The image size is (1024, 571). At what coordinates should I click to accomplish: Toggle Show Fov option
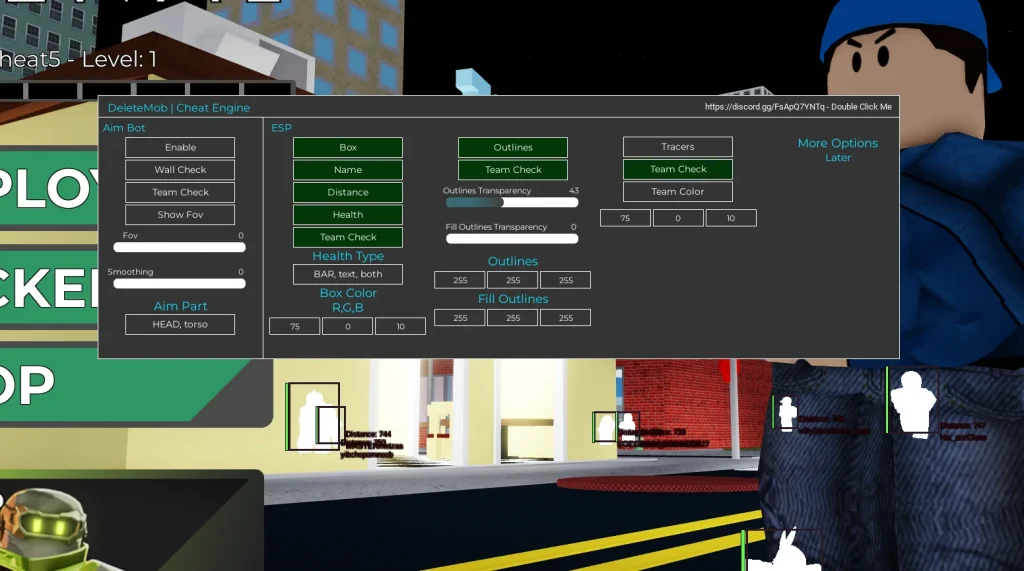pyautogui.click(x=180, y=214)
